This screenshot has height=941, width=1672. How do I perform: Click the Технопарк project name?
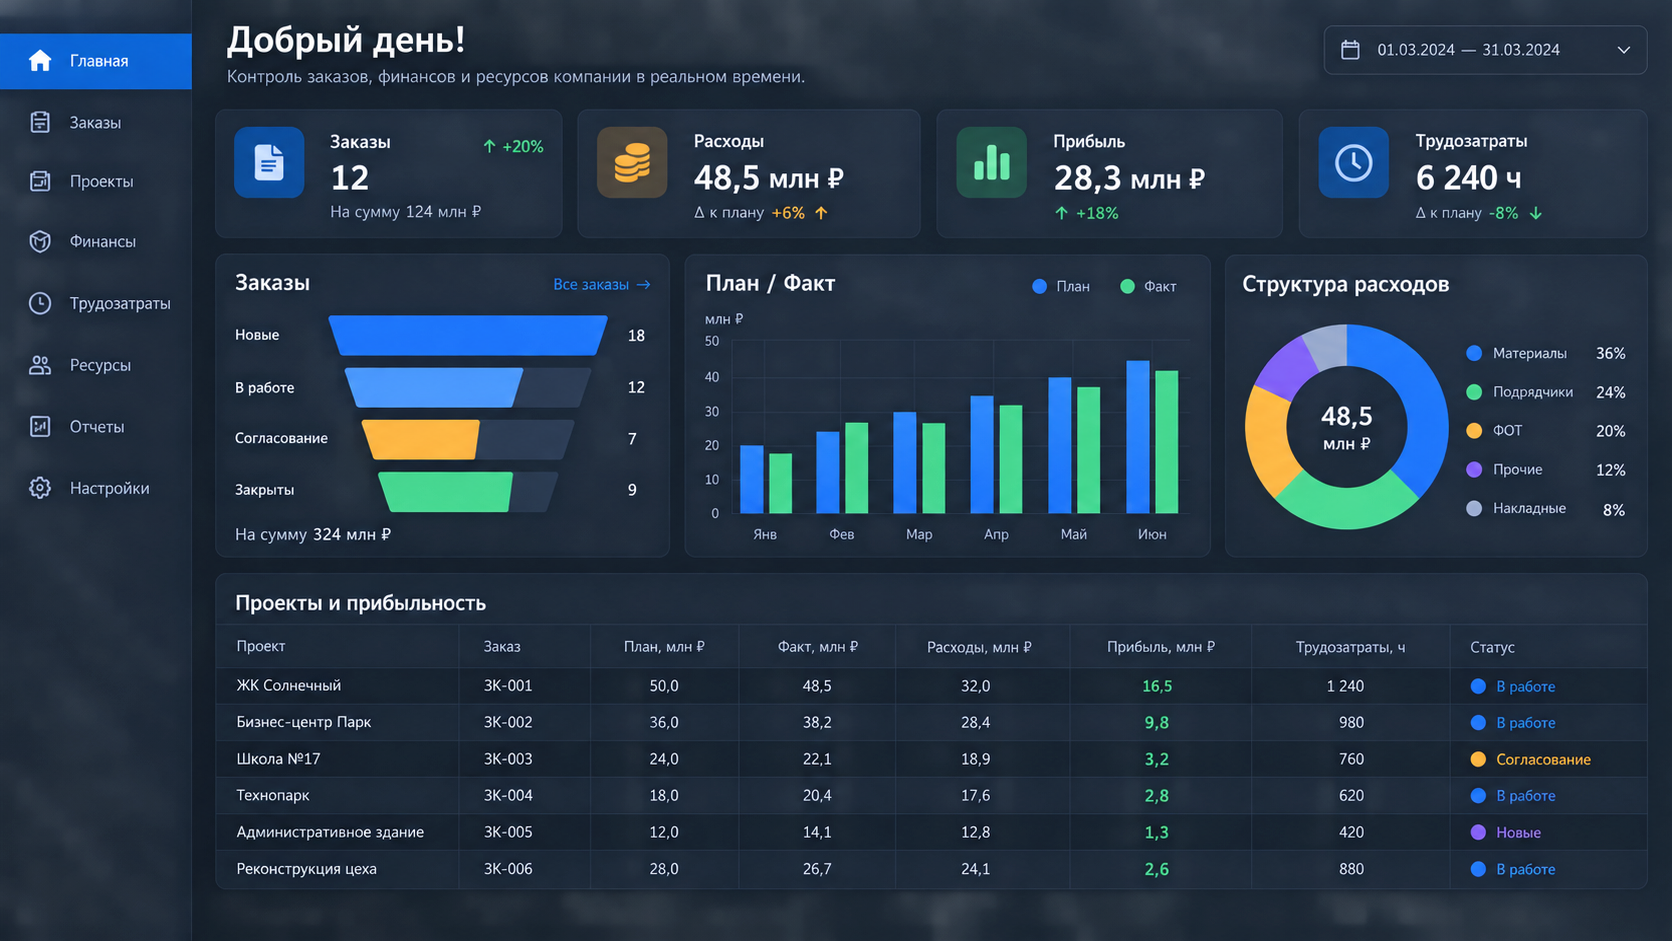tap(273, 796)
